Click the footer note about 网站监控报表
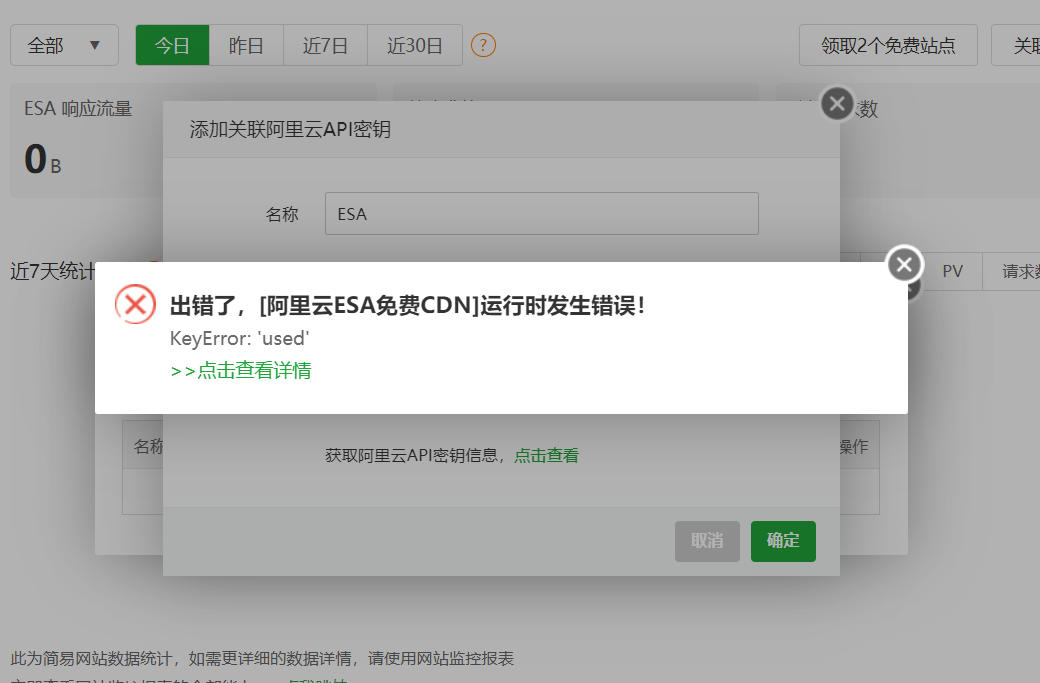Image resolution: width=1040 pixels, height=683 pixels. point(262,658)
